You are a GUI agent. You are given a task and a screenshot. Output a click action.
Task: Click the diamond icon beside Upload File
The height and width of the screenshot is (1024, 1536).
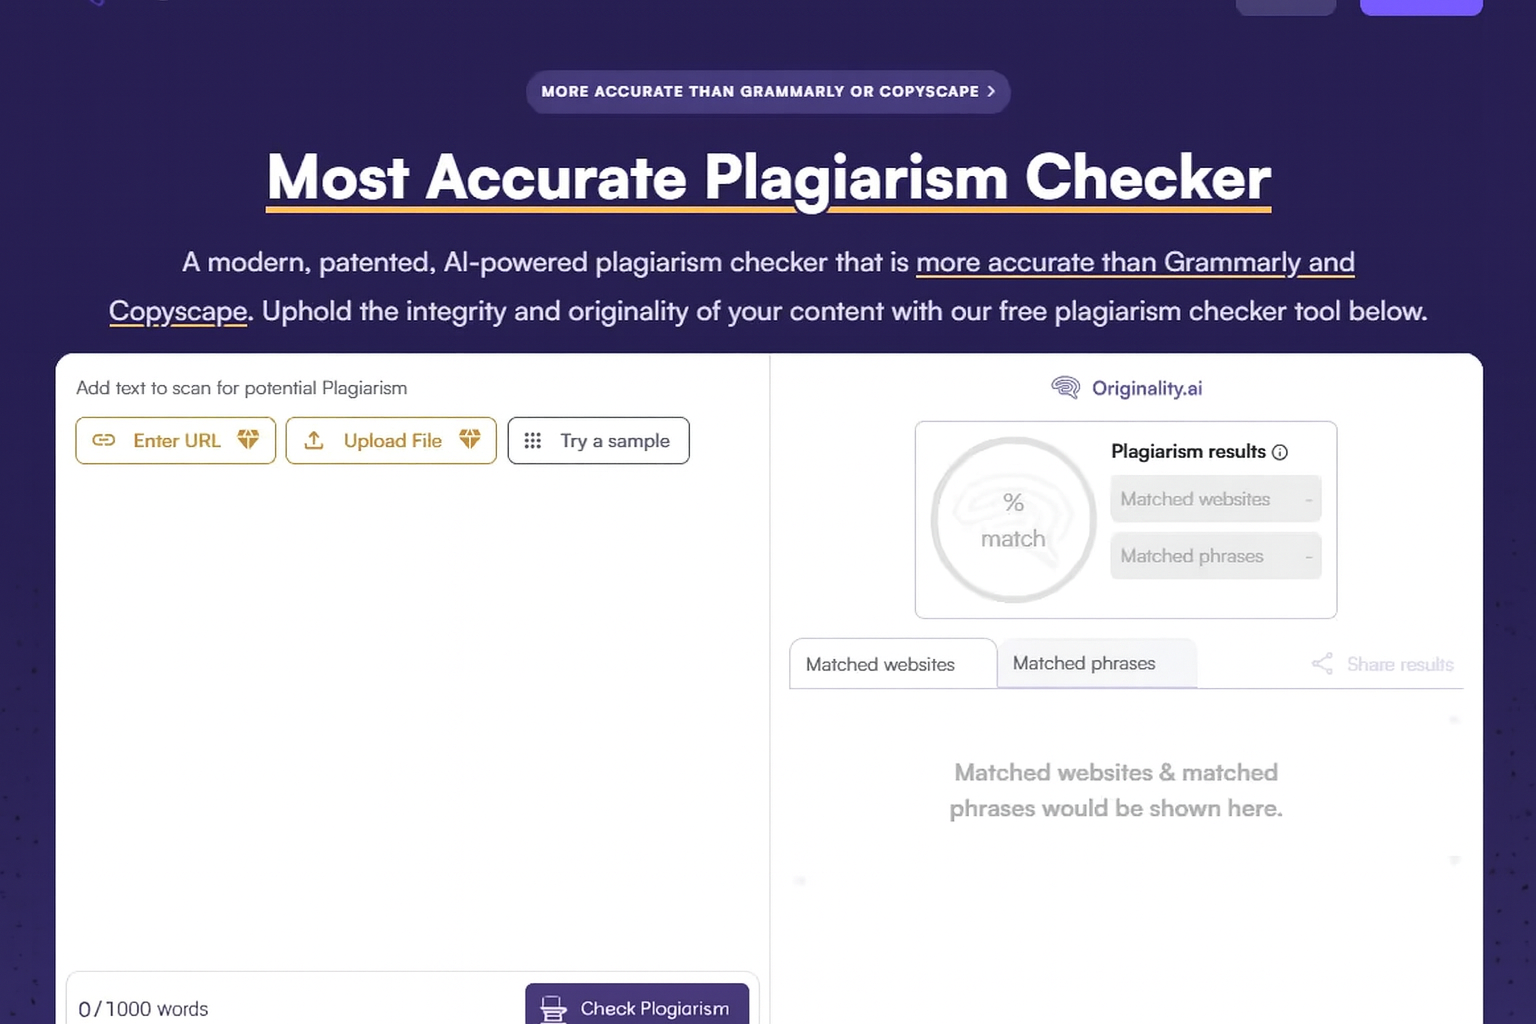click(x=470, y=439)
